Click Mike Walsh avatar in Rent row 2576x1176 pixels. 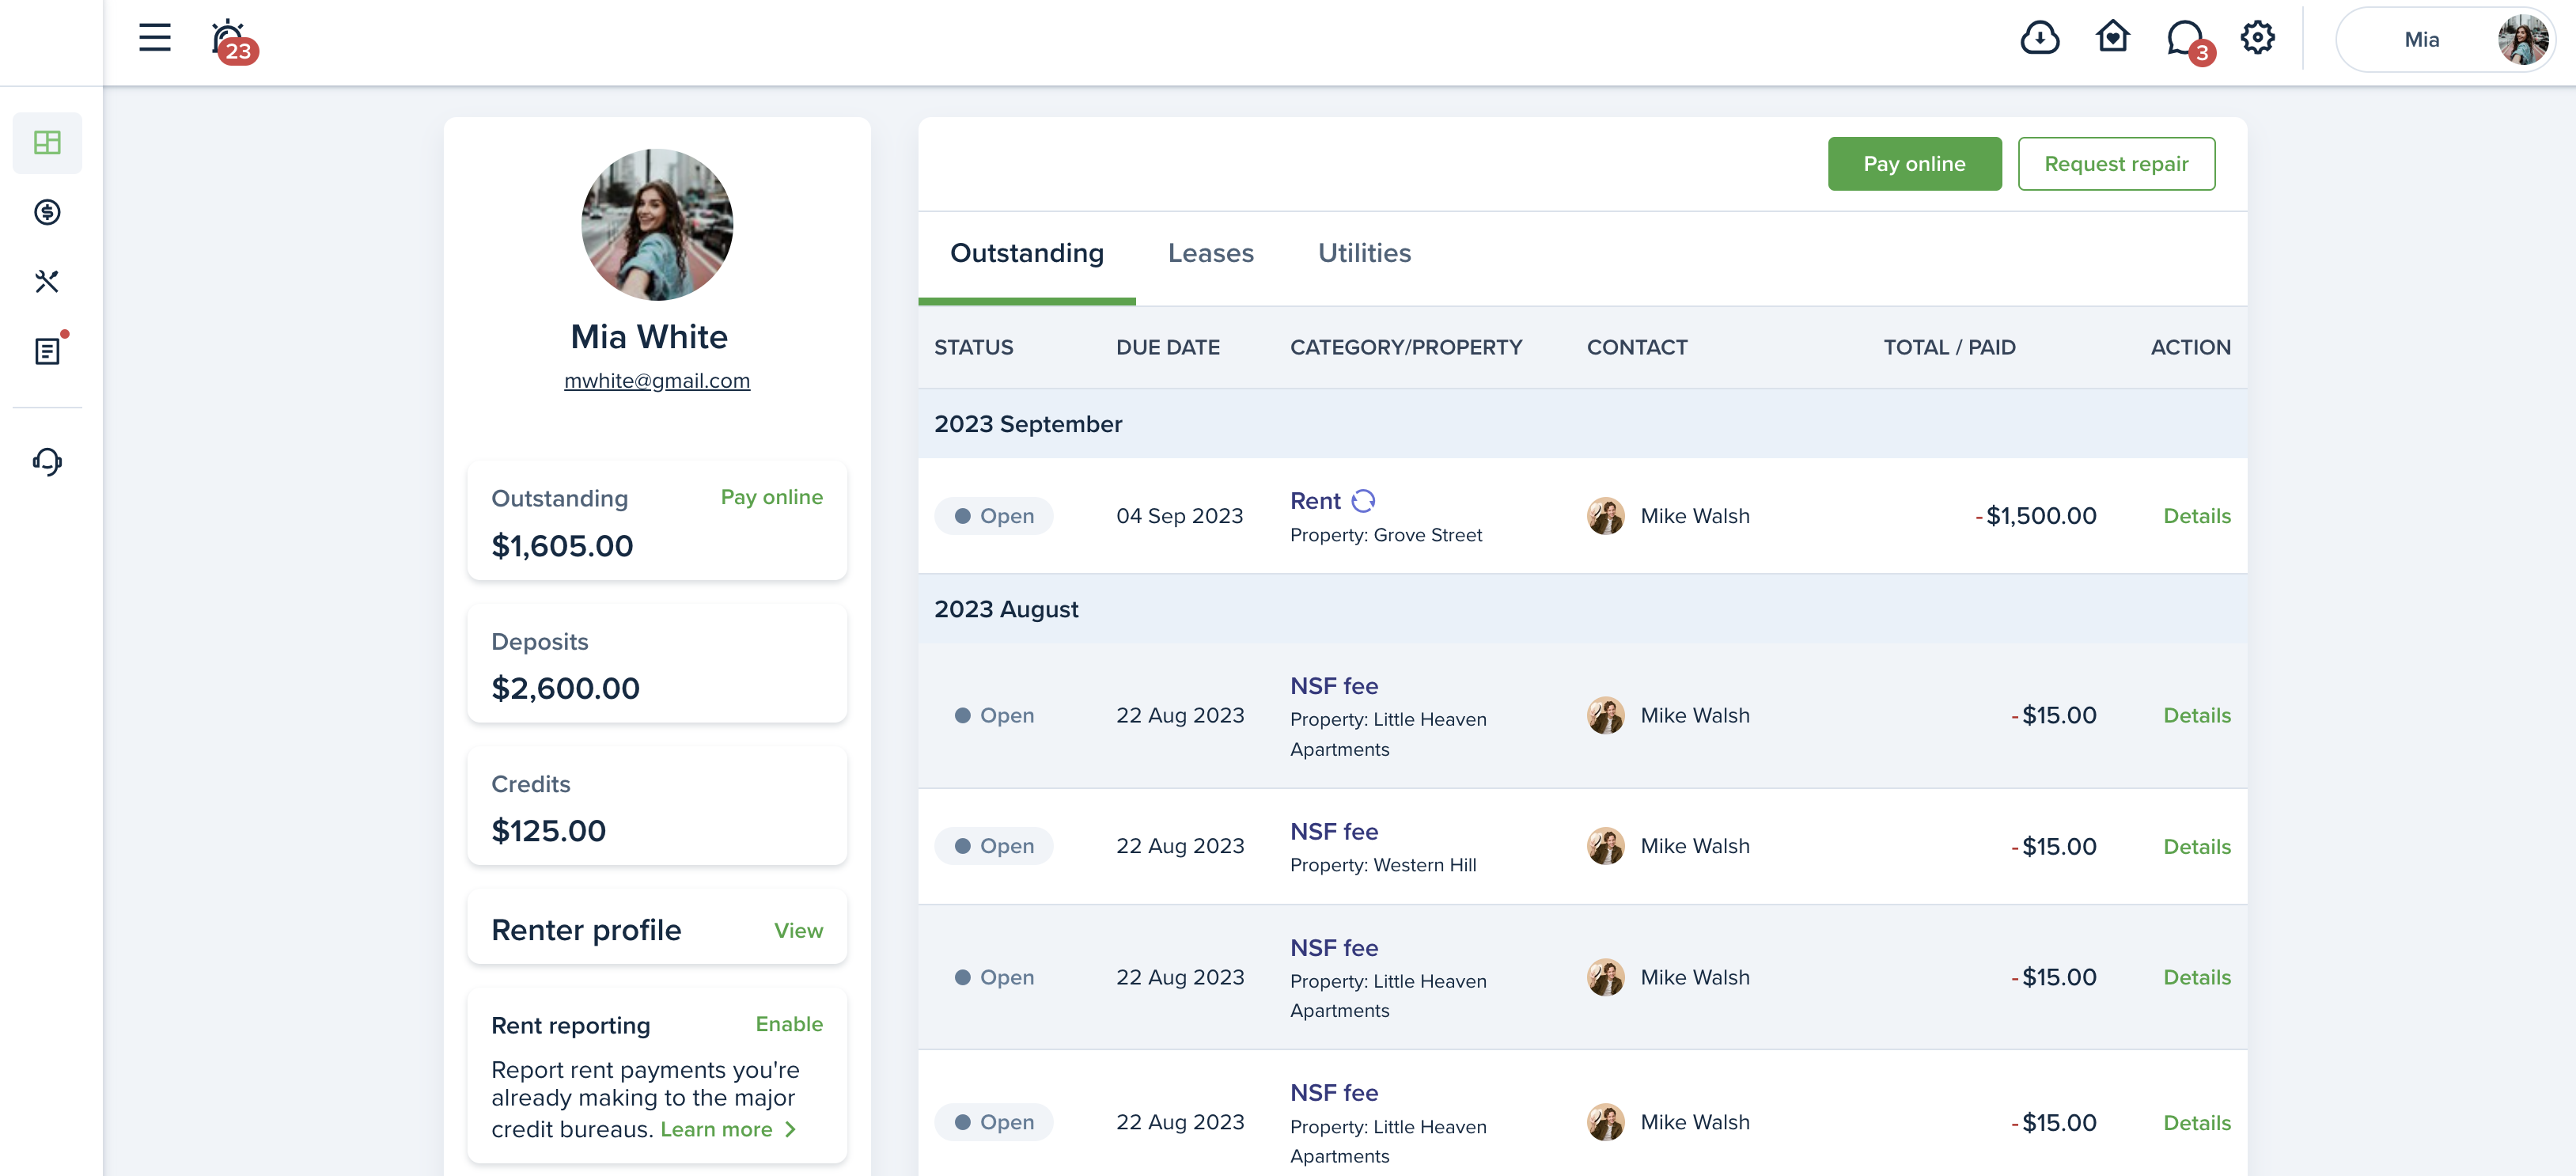click(x=1605, y=516)
